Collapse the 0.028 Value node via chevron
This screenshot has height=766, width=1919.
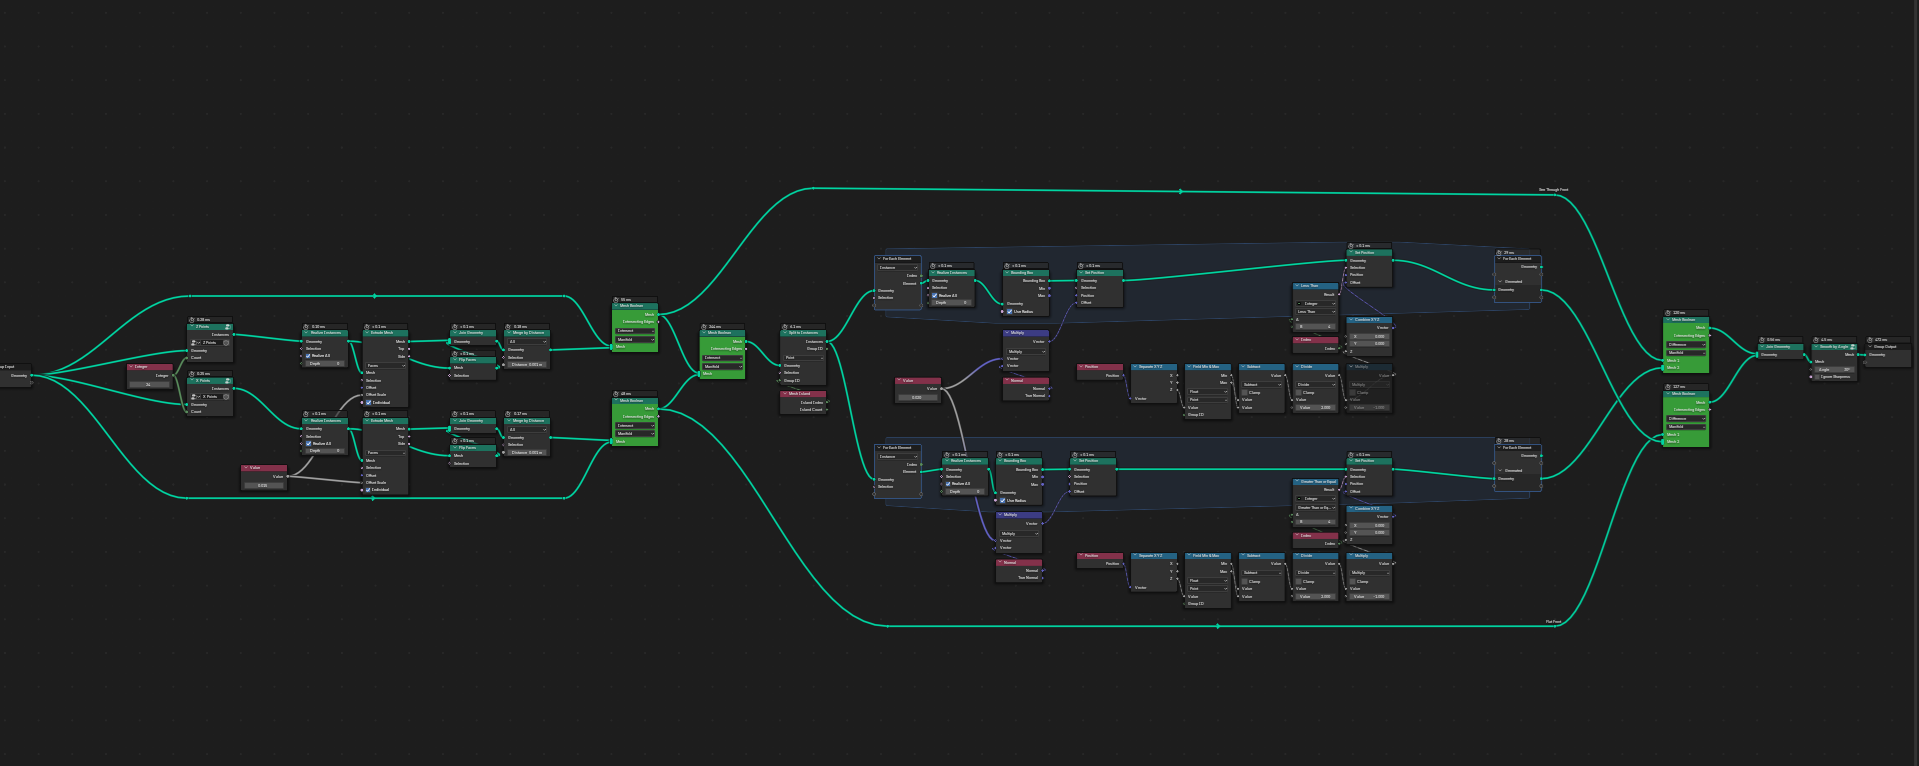[246, 467]
